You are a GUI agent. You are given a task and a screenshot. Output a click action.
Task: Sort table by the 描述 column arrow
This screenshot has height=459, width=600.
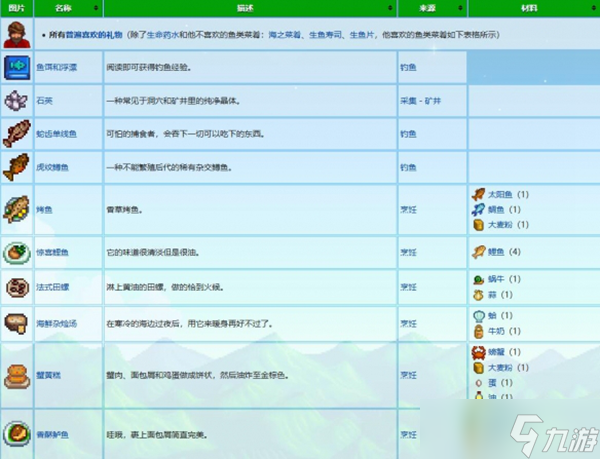point(390,8)
